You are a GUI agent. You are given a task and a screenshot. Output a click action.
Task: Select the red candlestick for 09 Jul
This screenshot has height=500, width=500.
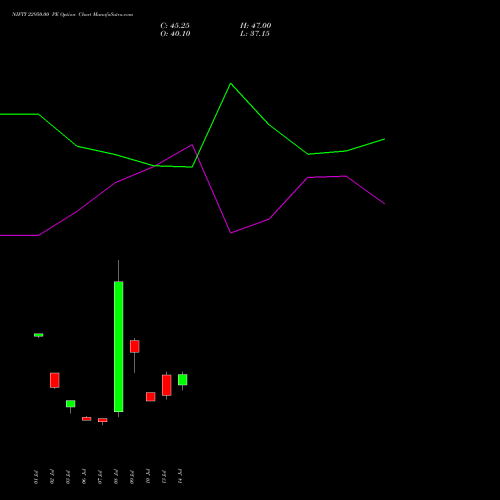pos(135,346)
